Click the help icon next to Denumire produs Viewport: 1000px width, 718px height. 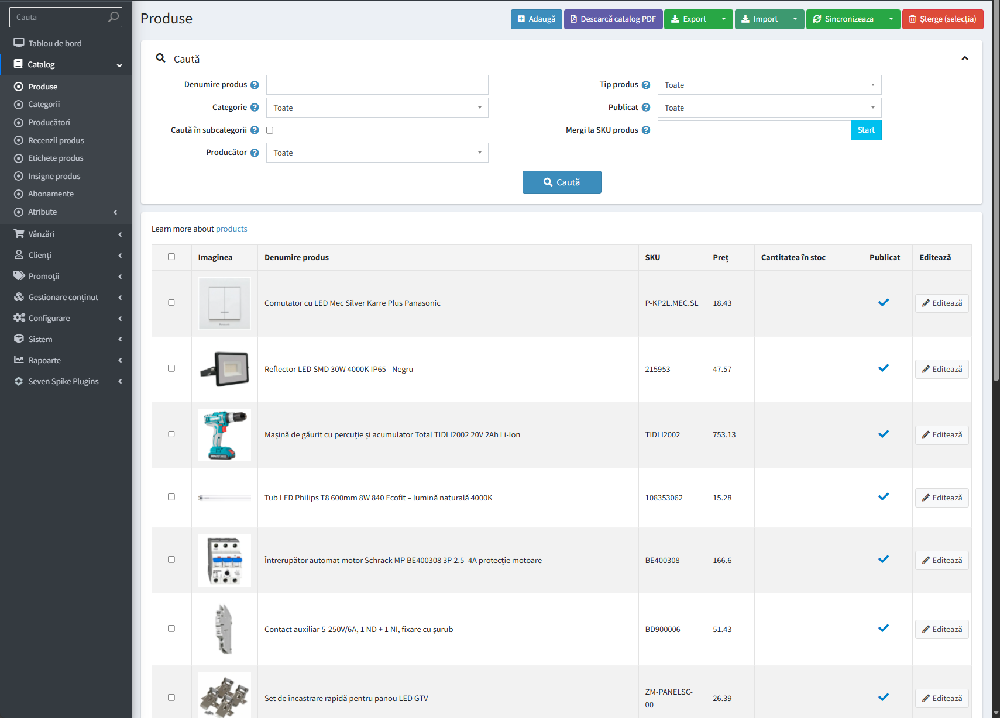255,85
